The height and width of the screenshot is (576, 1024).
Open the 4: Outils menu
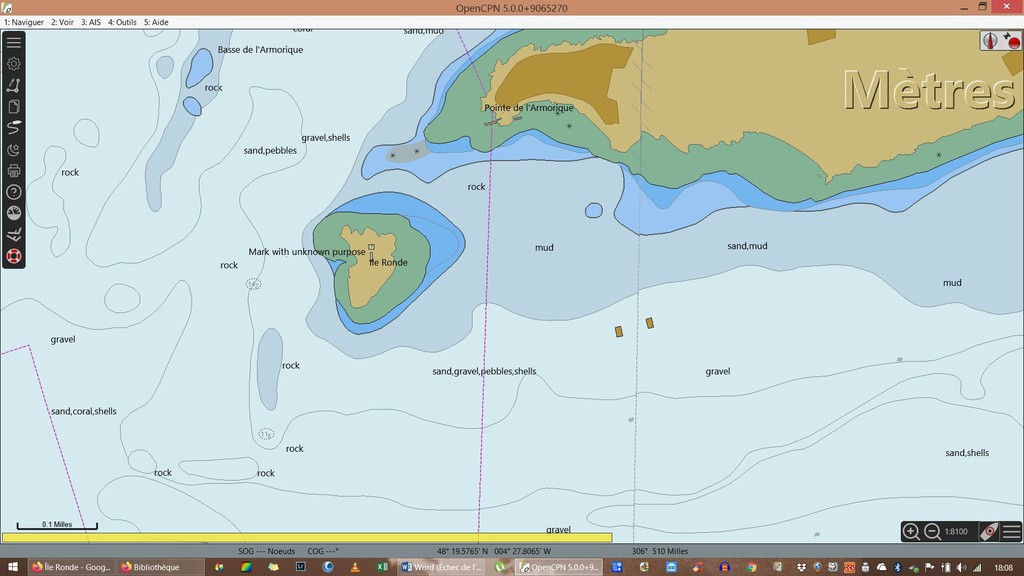click(122, 22)
